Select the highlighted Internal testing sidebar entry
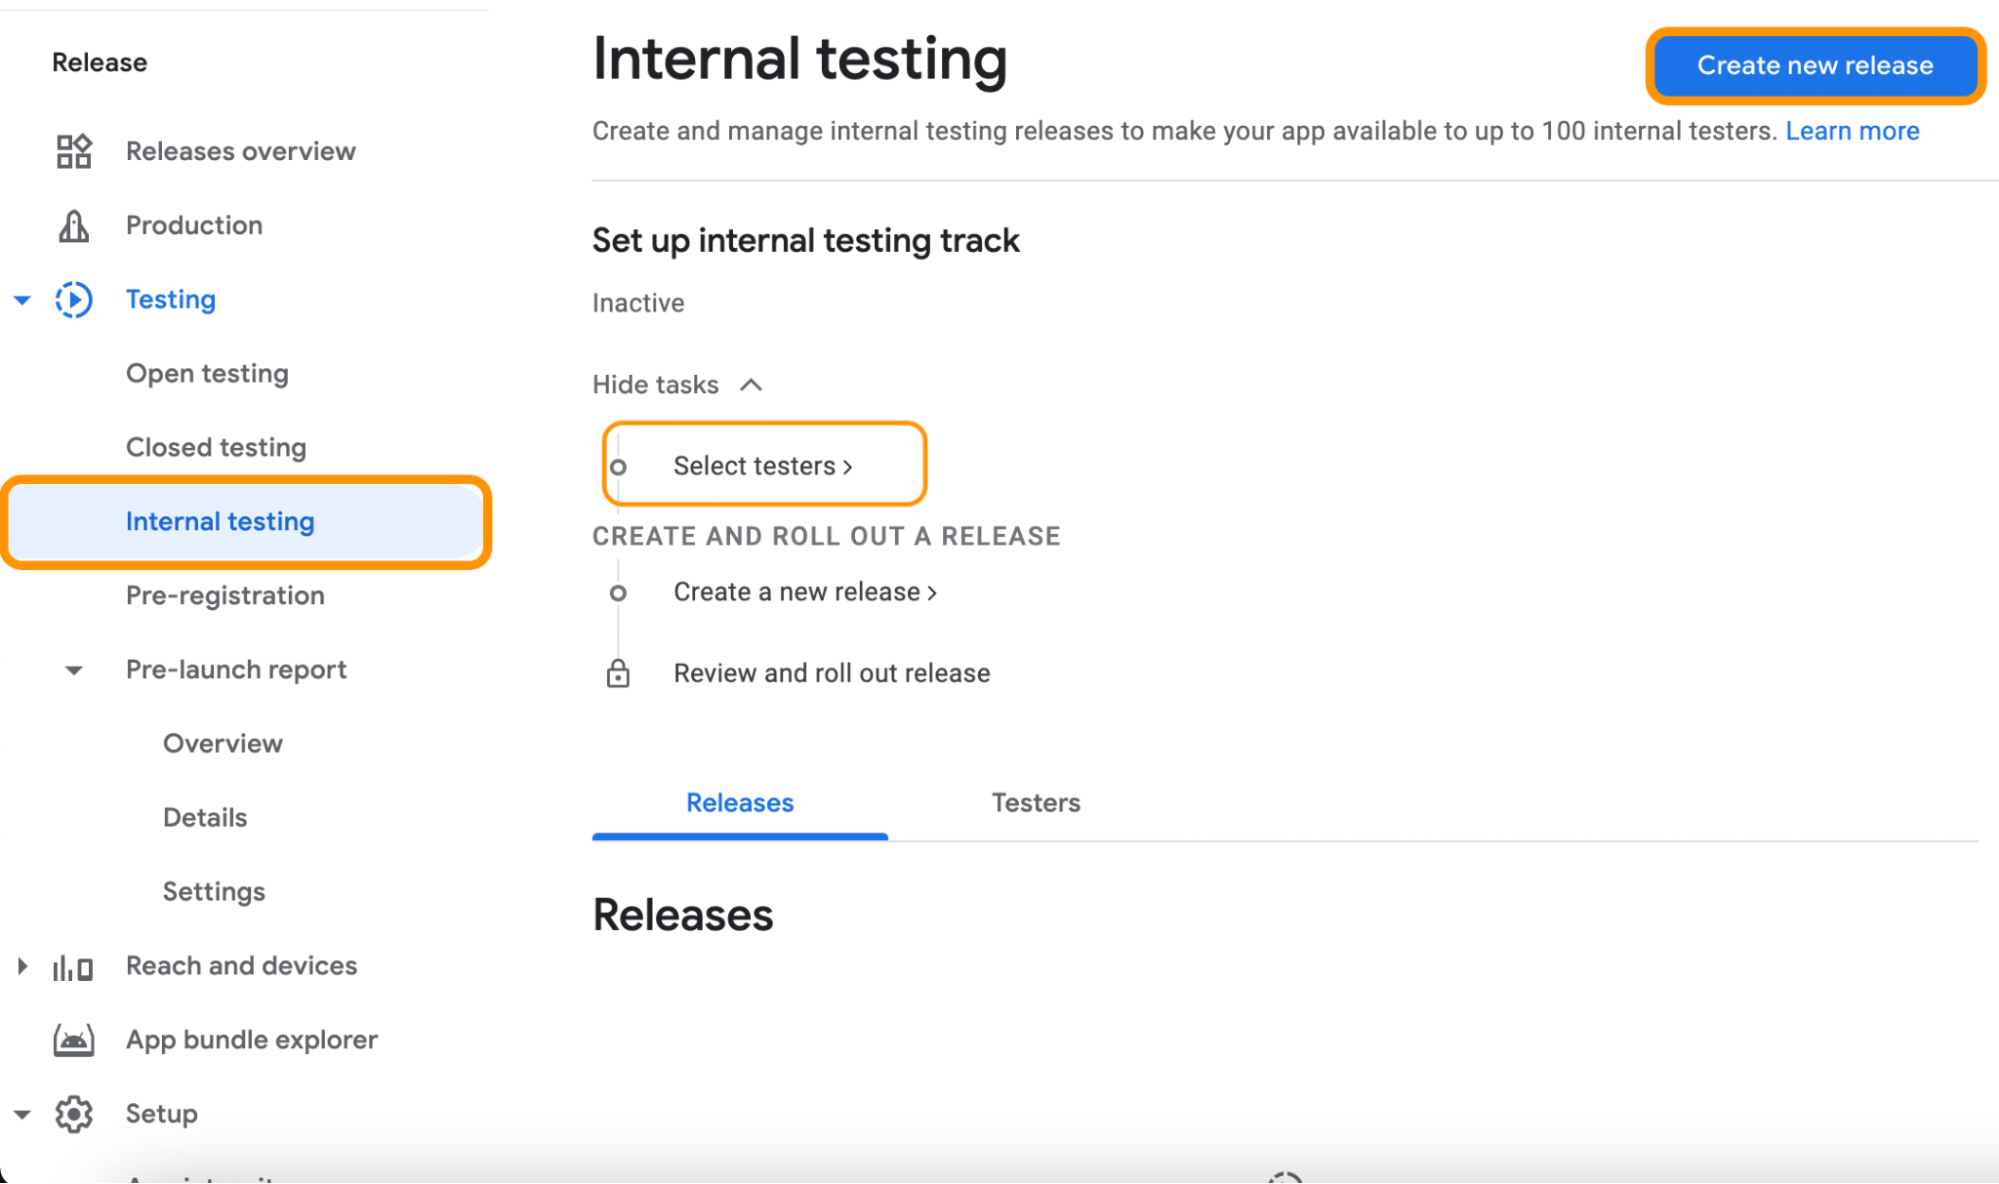1999x1184 pixels. pos(220,521)
